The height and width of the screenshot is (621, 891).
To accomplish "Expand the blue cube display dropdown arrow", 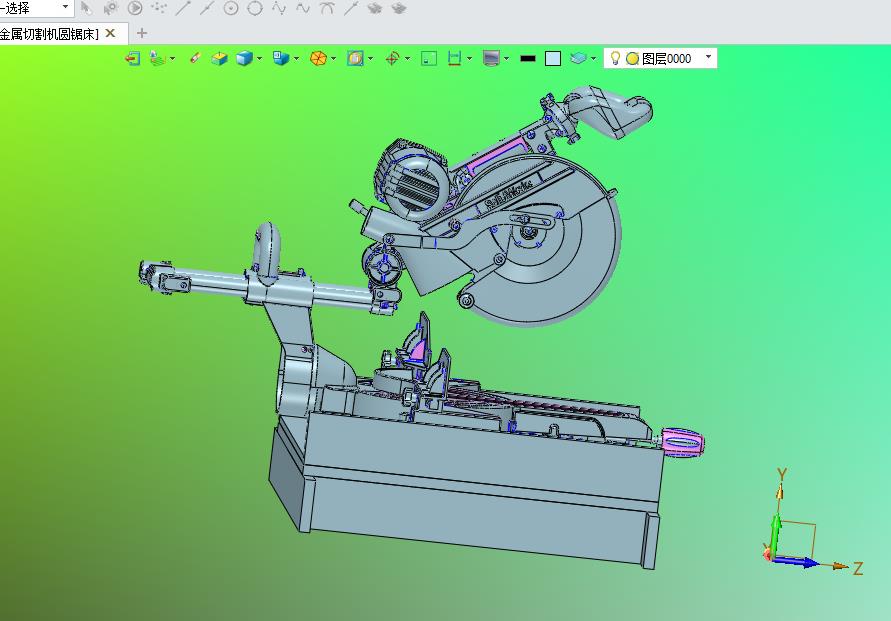I will pyautogui.click(x=260, y=59).
